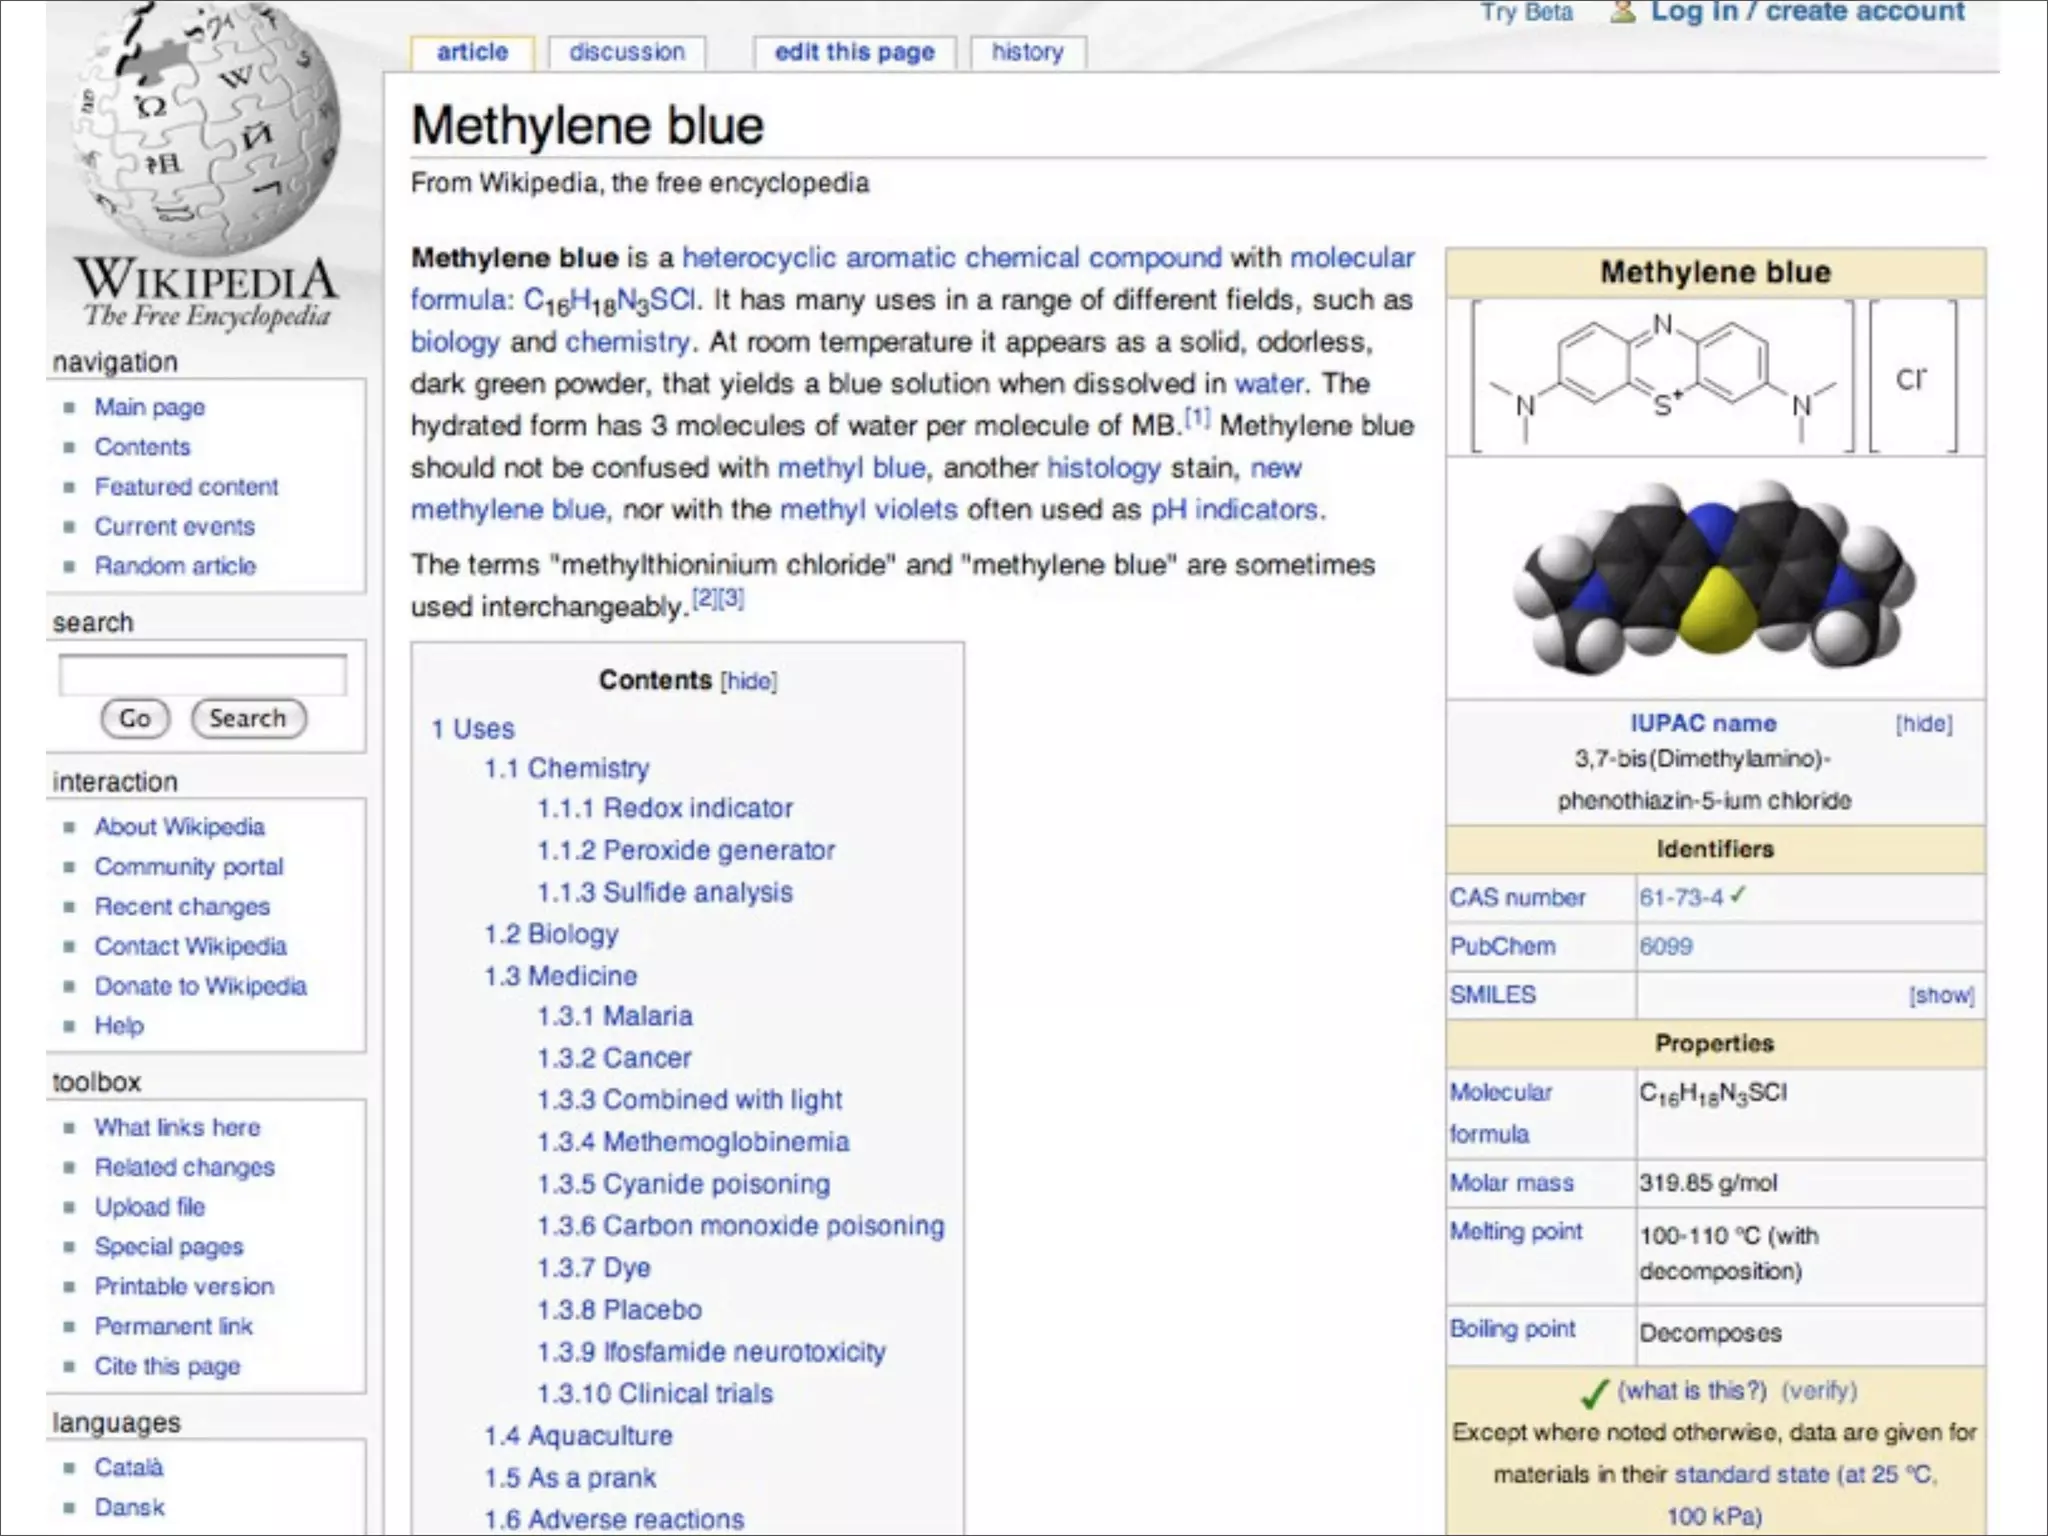
Task: Click citation reference [1] superscript
Action: tap(1197, 418)
